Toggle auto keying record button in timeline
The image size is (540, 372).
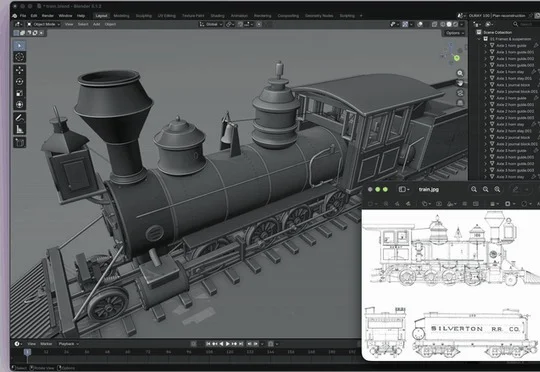[194, 344]
